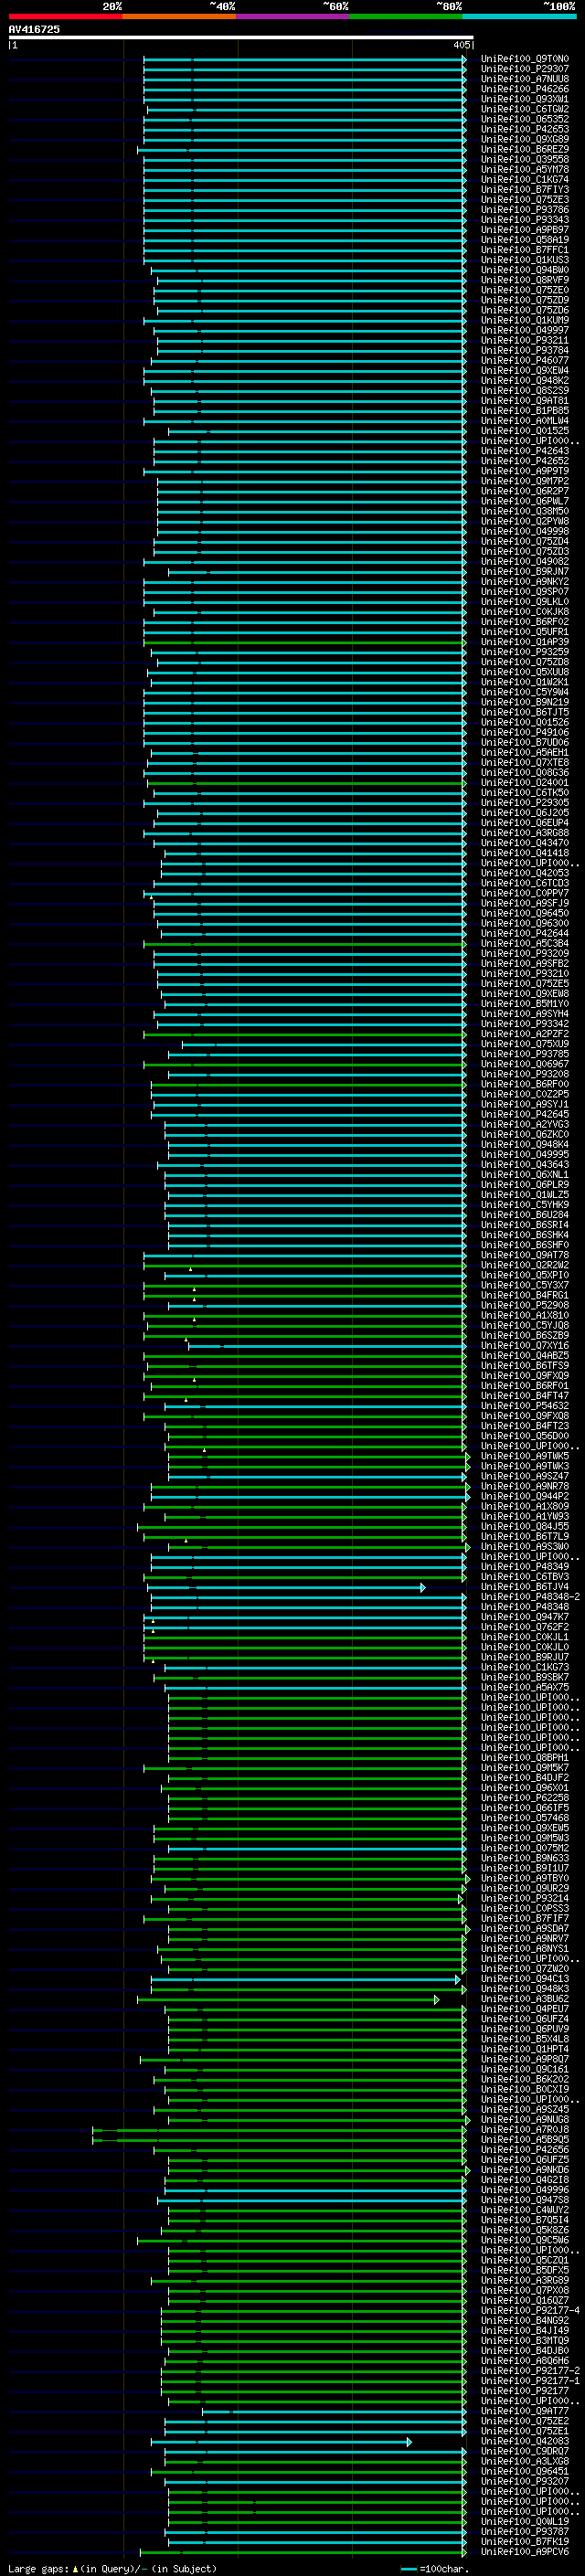
Task: Click the UniRef100_Q94BW0 label
Action: pyautogui.click(x=525, y=270)
